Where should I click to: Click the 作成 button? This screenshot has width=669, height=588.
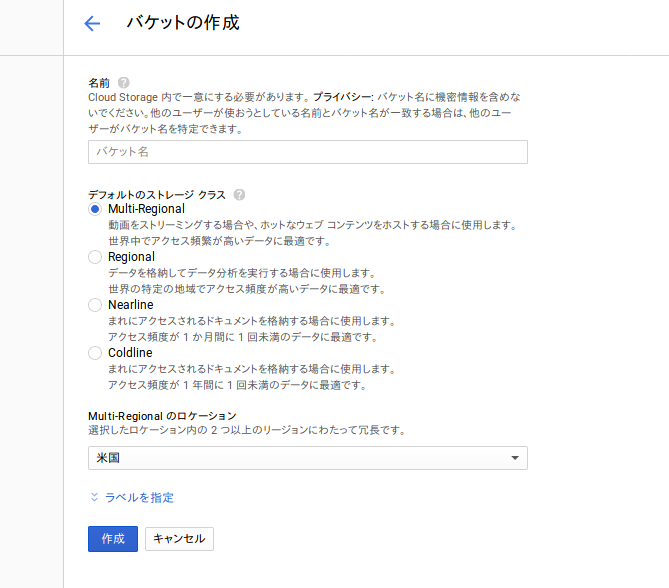pos(113,539)
